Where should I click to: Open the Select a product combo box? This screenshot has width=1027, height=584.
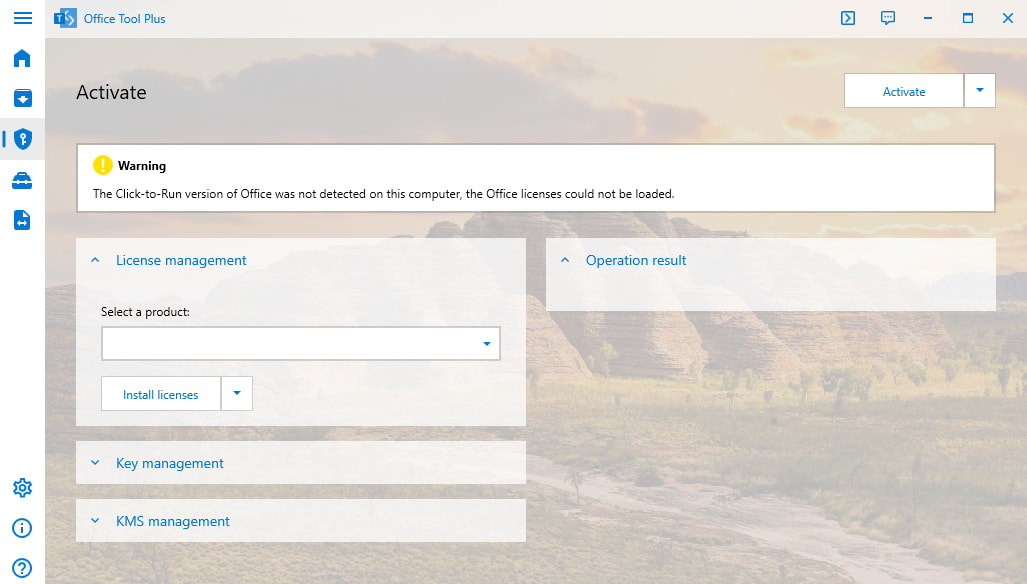[300, 344]
